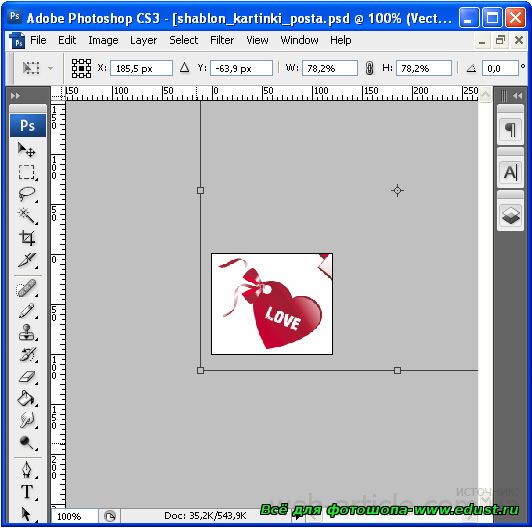Viewport: 532px width, 528px height.
Task: Toggle the maintain aspect ratio chain link
Action: coord(369,68)
